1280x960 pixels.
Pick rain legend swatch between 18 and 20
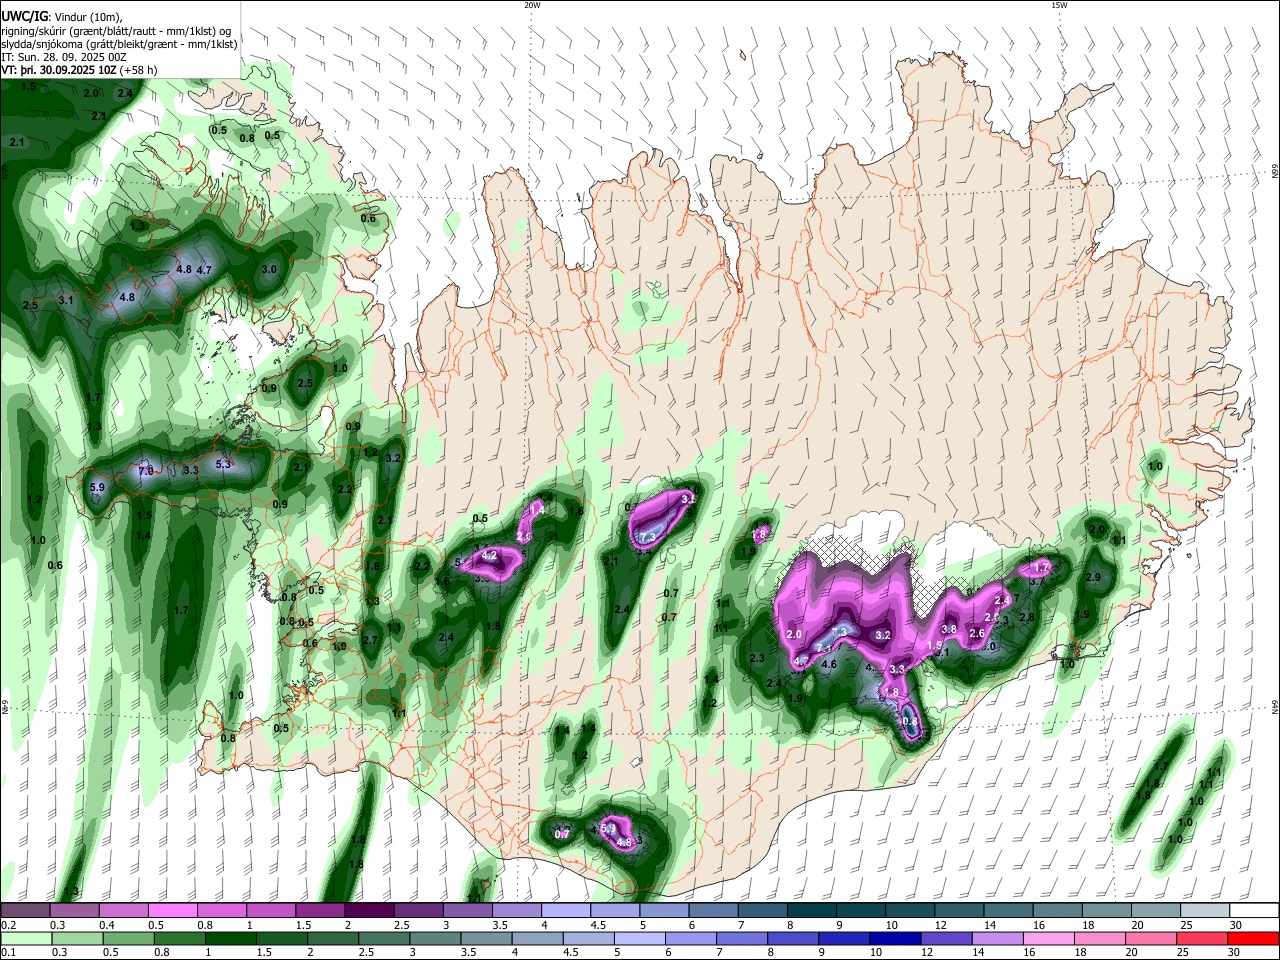[x=1101, y=938]
